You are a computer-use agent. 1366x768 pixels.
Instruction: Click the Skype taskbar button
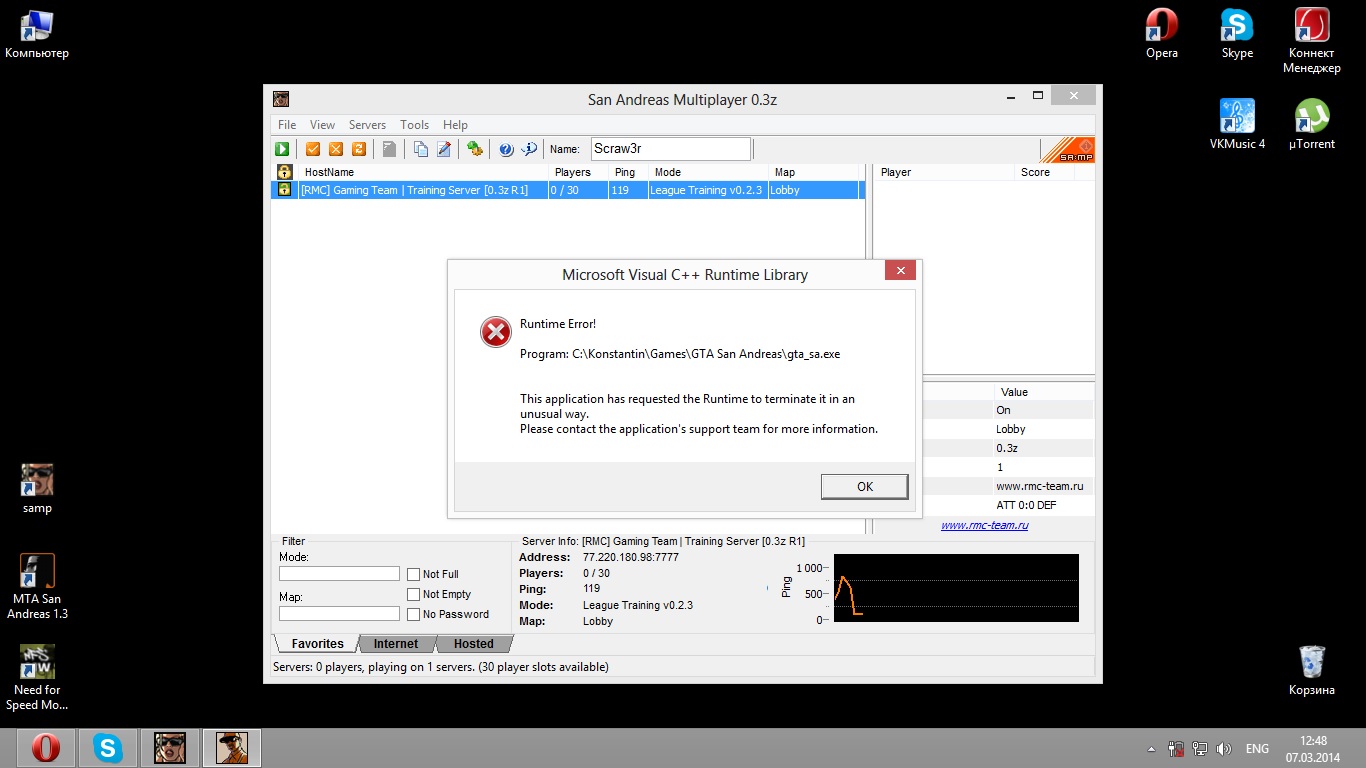click(x=107, y=748)
